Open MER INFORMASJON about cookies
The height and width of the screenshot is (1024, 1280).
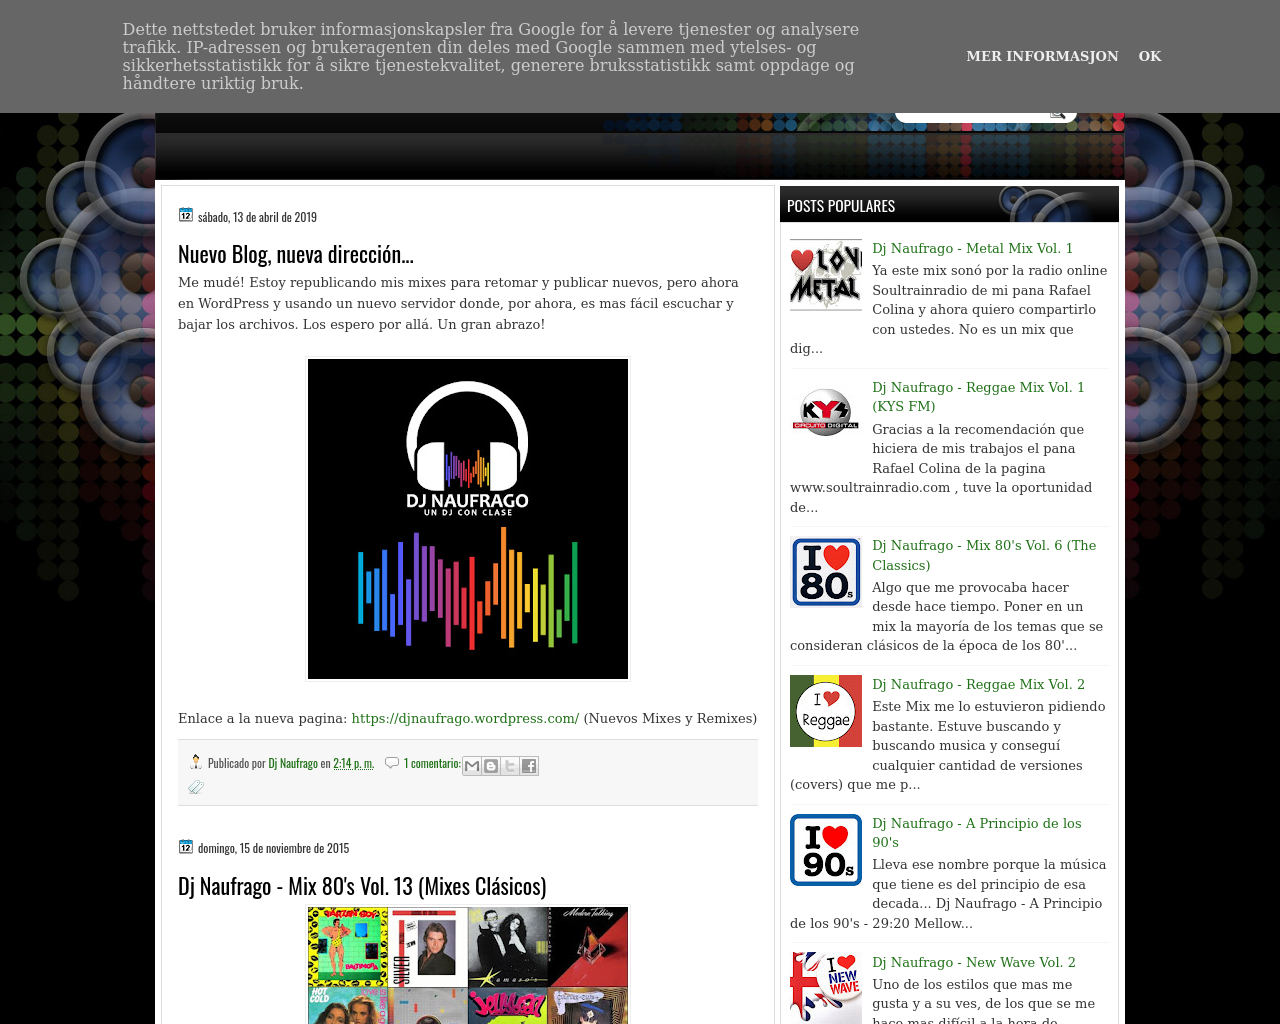[x=1042, y=56]
